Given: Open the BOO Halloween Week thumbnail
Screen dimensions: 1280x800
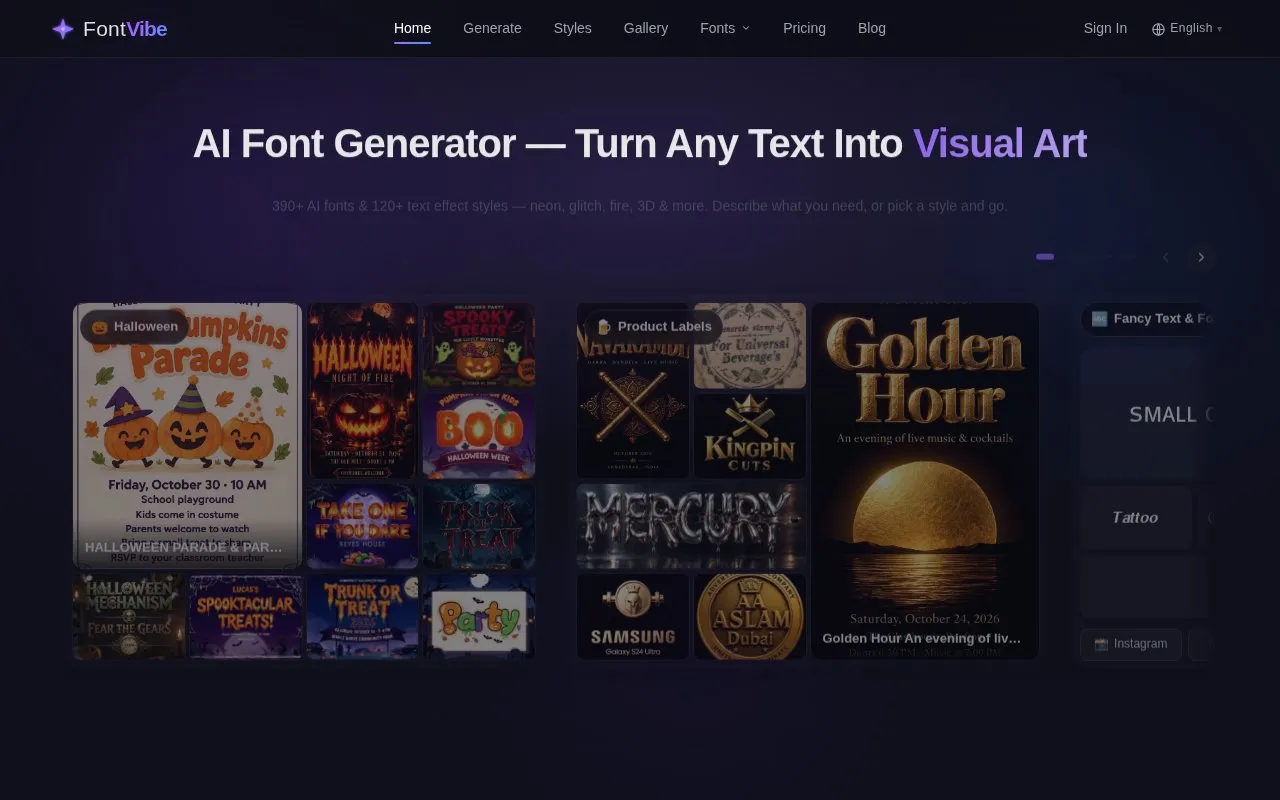Looking at the screenshot, I should (479, 435).
